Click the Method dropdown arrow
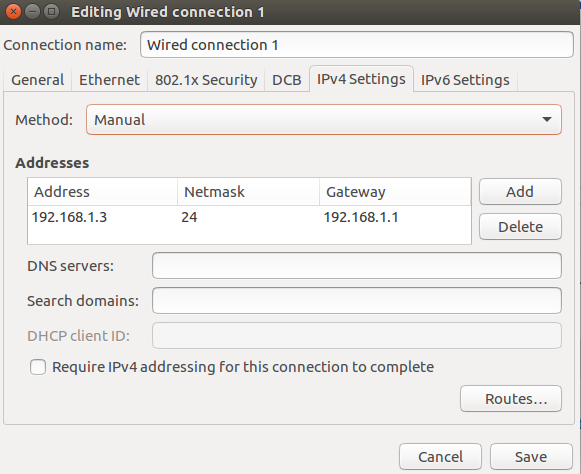This screenshot has height=474, width=581. coord(547,119)
